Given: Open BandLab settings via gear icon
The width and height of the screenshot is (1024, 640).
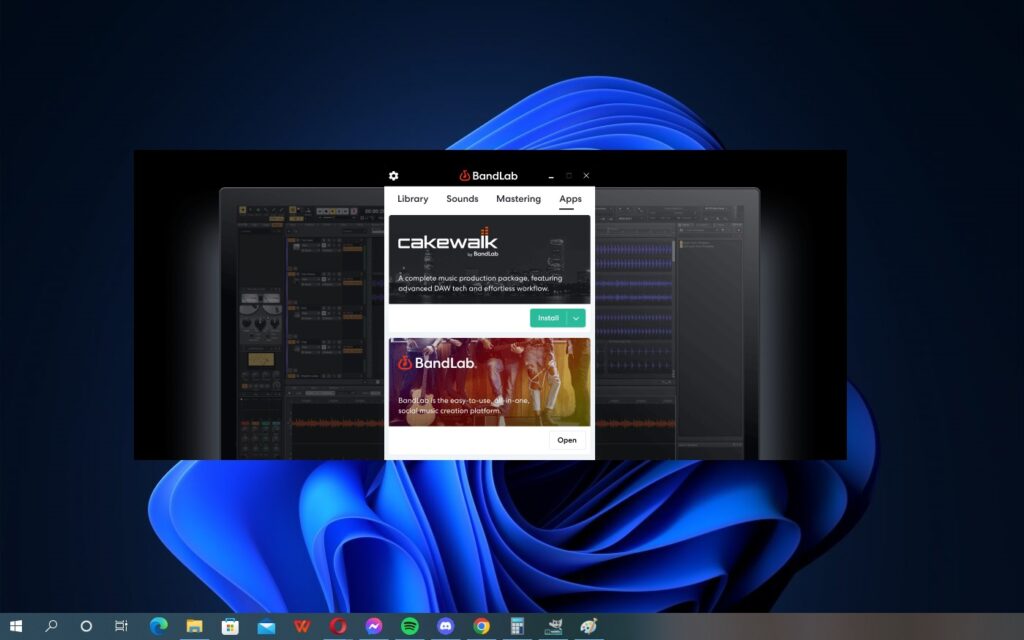Looking at the screenshot, I should coord(393,176).
